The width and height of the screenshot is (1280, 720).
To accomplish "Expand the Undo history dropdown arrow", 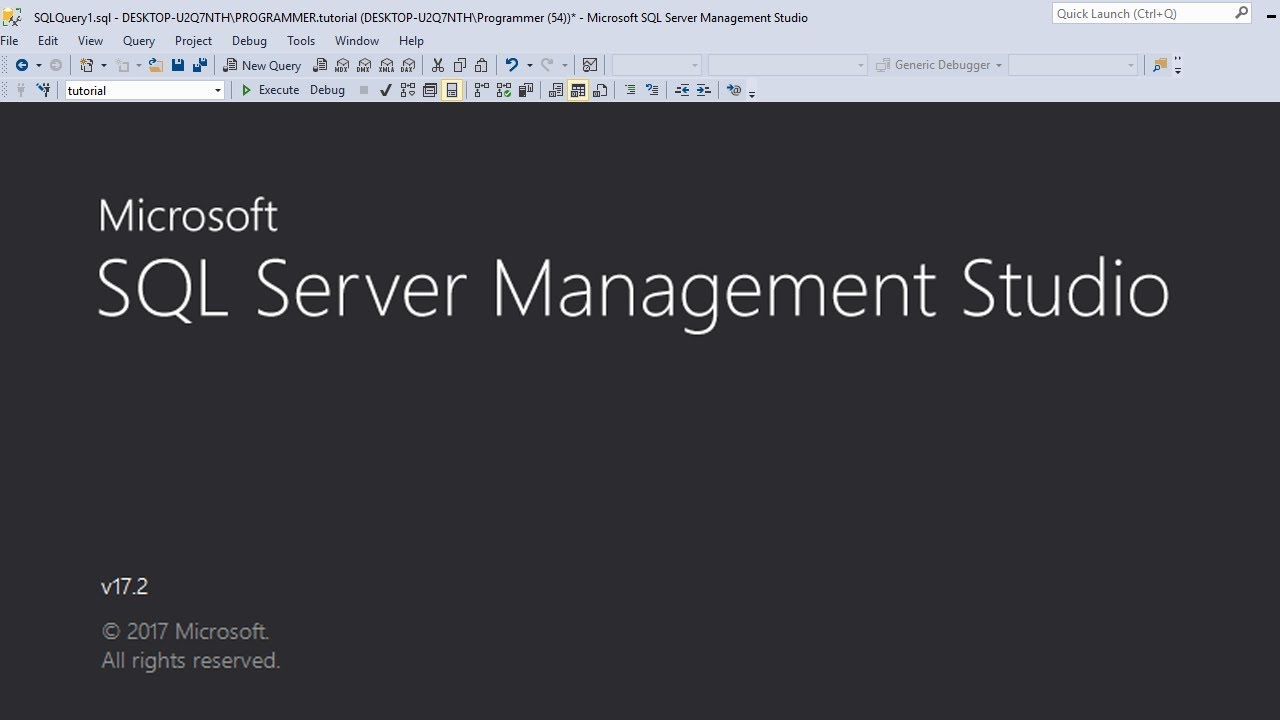I will (529, 66).
